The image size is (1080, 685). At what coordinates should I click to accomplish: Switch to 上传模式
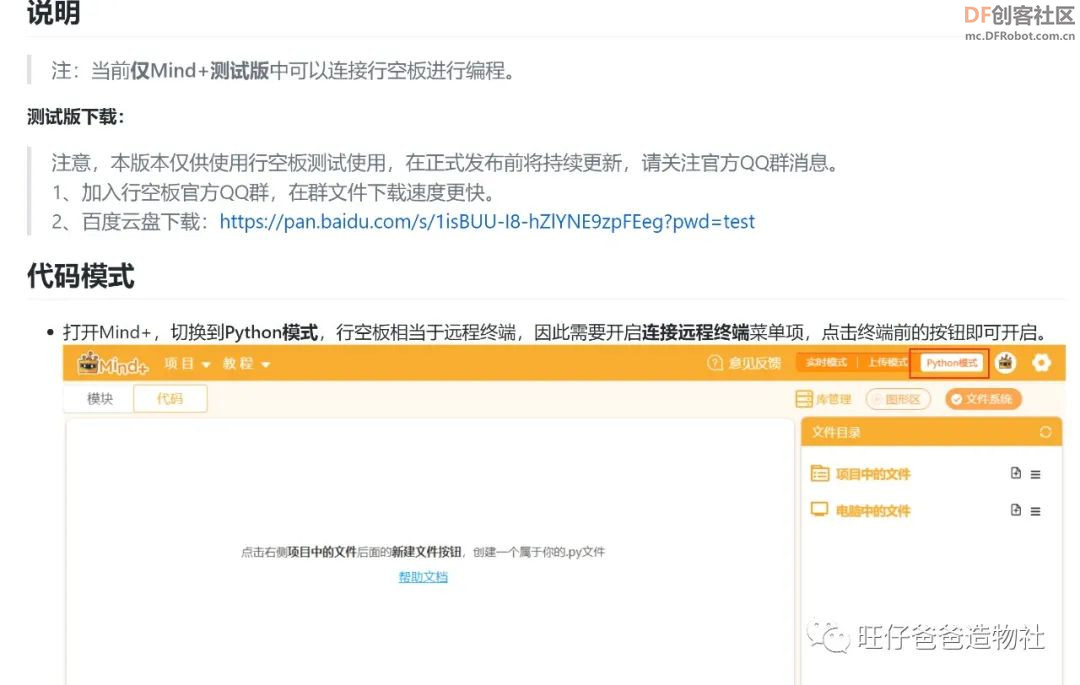pyautogui.click(x=887, y=362)
